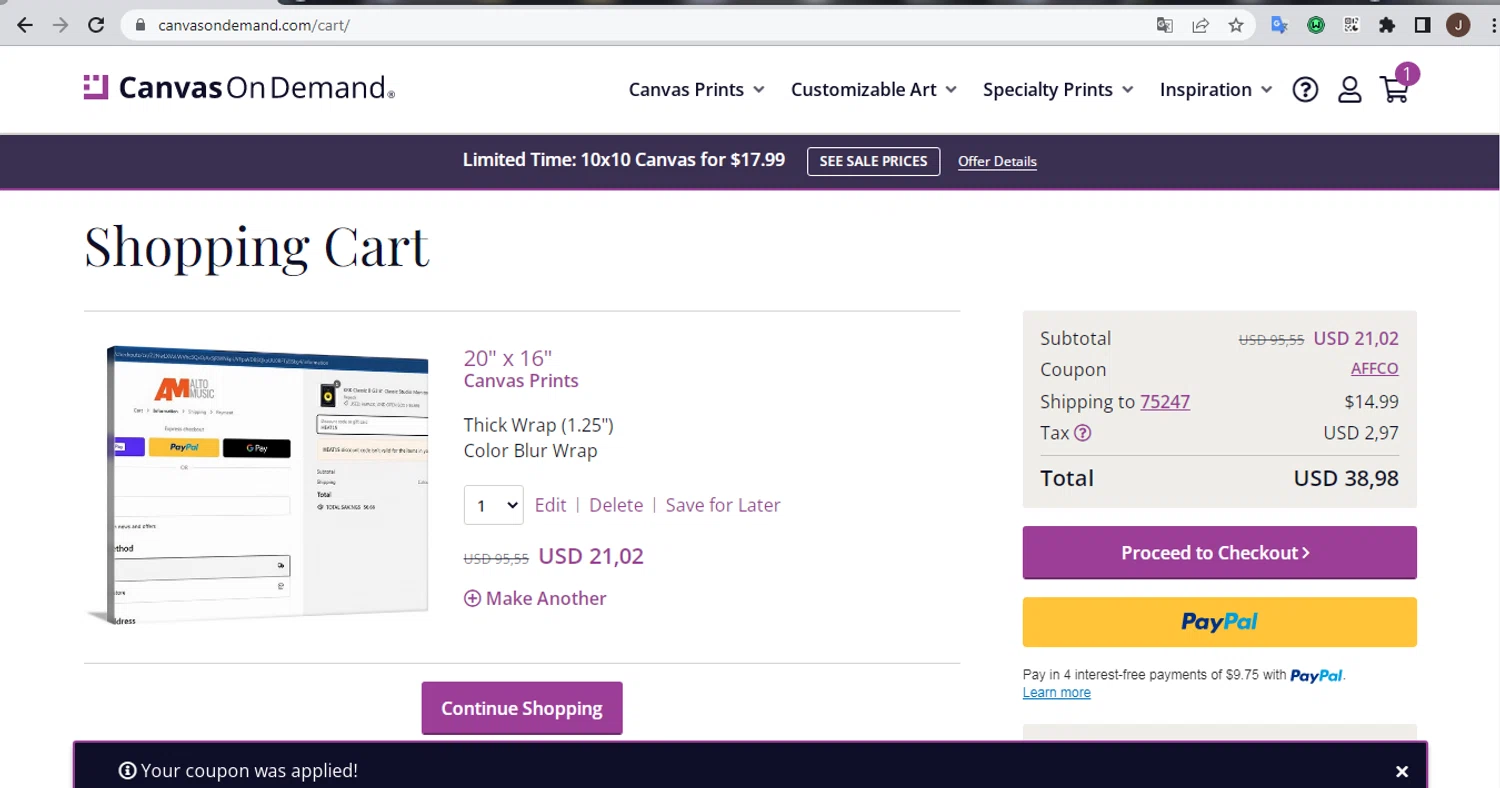Change shipping zip code 75247
The width and height of the screenshot is (1500, 788).
(x=1165, y=402)
